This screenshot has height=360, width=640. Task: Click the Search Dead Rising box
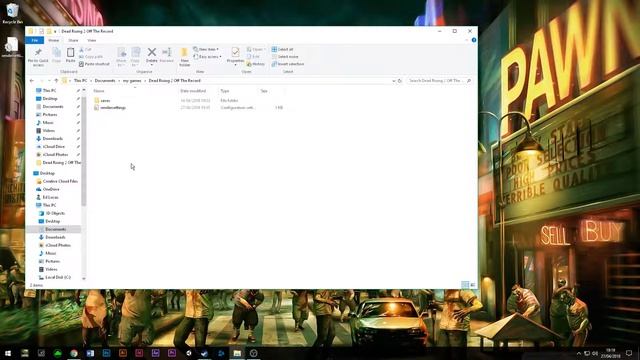coord(439,81)
